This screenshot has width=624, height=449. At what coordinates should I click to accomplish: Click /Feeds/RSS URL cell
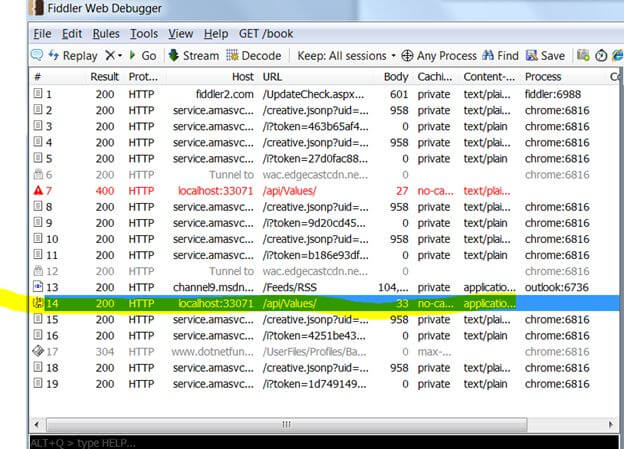290,287
